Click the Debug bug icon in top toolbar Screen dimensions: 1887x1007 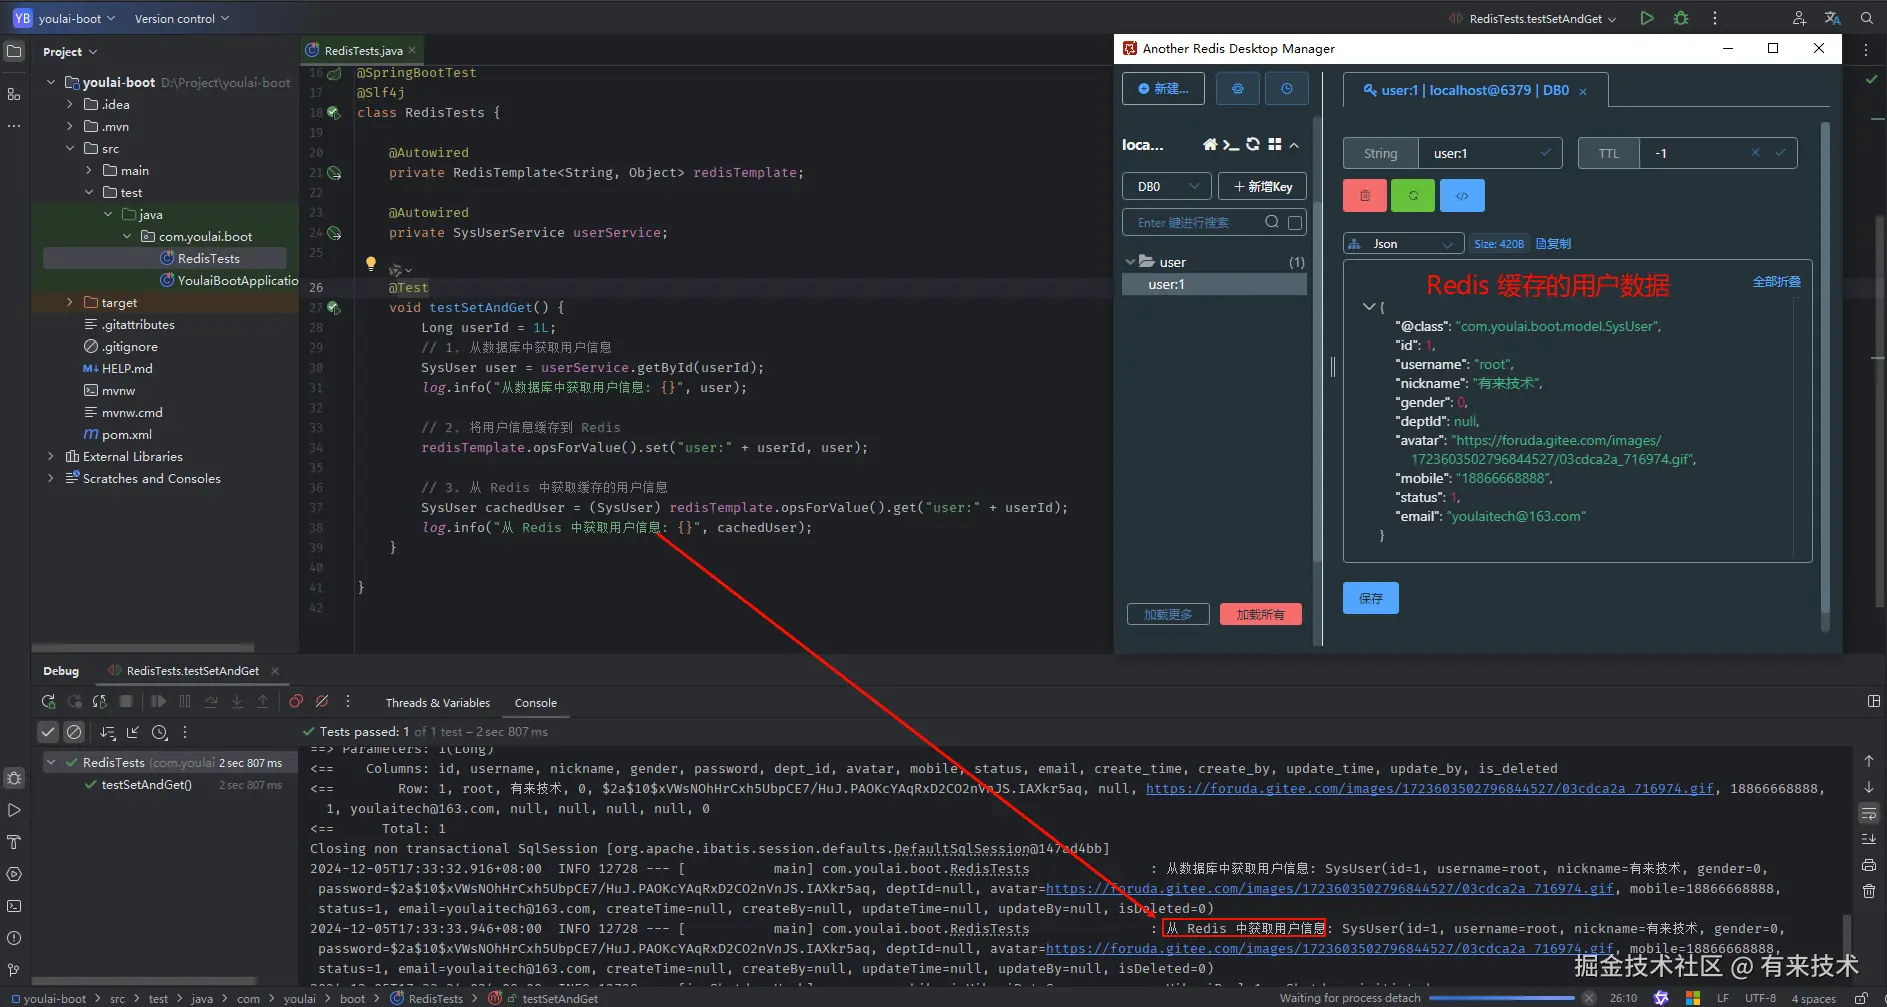pyautogui.click(x=1681, y=18)
